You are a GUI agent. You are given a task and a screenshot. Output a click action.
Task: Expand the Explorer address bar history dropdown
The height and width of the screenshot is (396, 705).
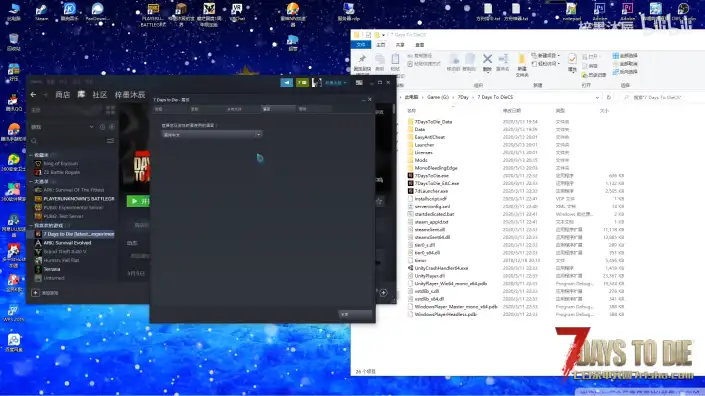pyautogui.click(x=597, y=97)
